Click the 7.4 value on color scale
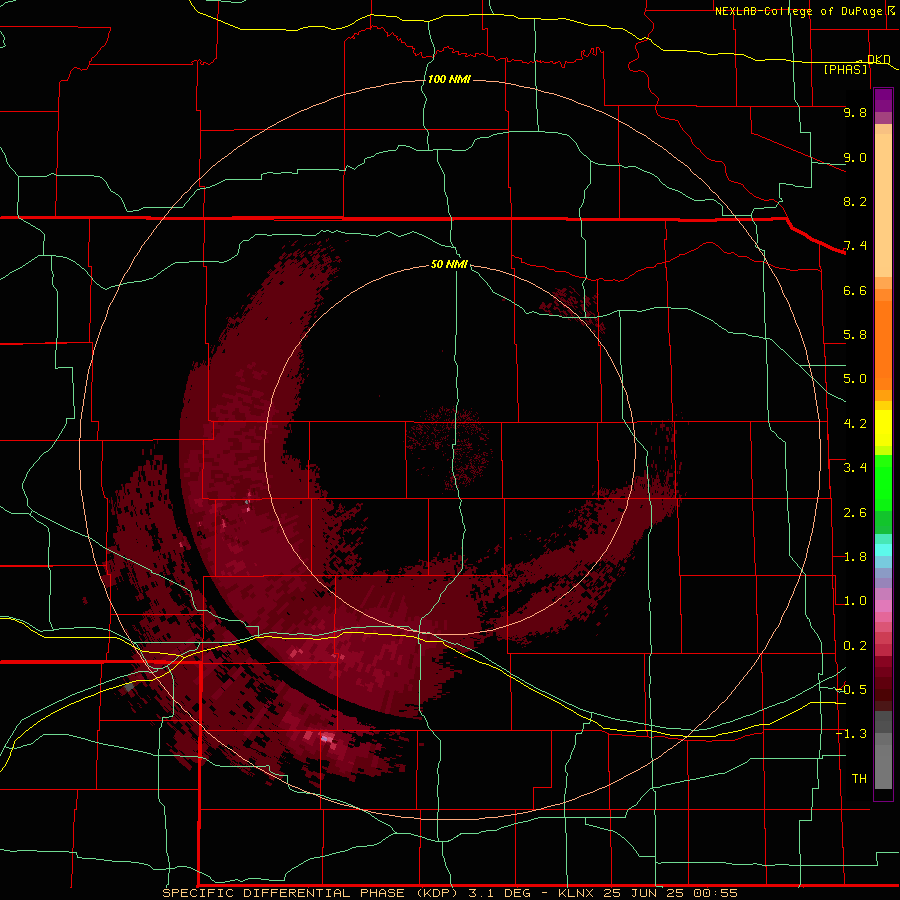This screenshot has height=900, width=900. tap(855, 246)
